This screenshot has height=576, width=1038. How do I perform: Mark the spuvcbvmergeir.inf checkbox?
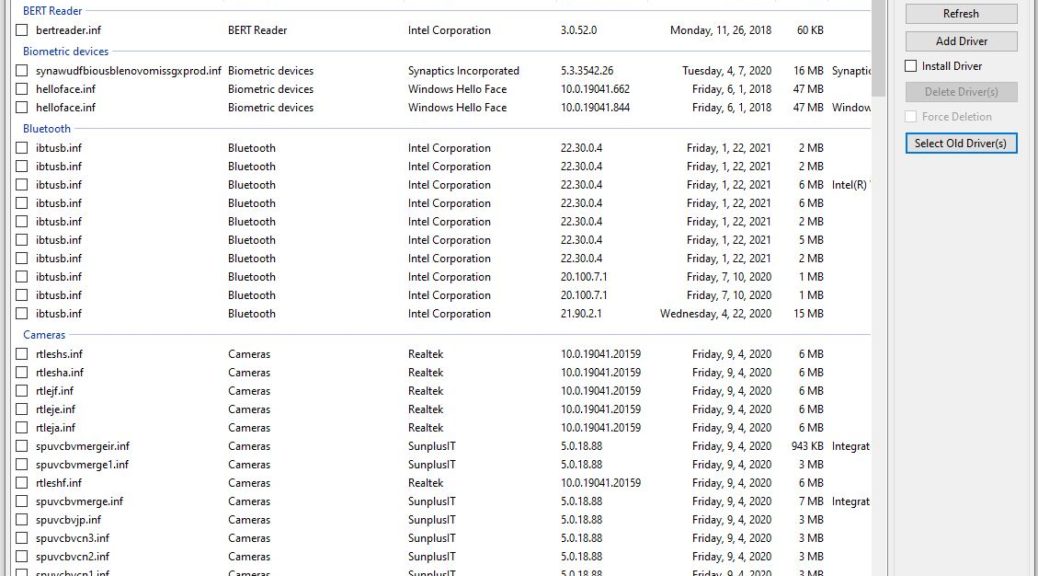[22, 446]
